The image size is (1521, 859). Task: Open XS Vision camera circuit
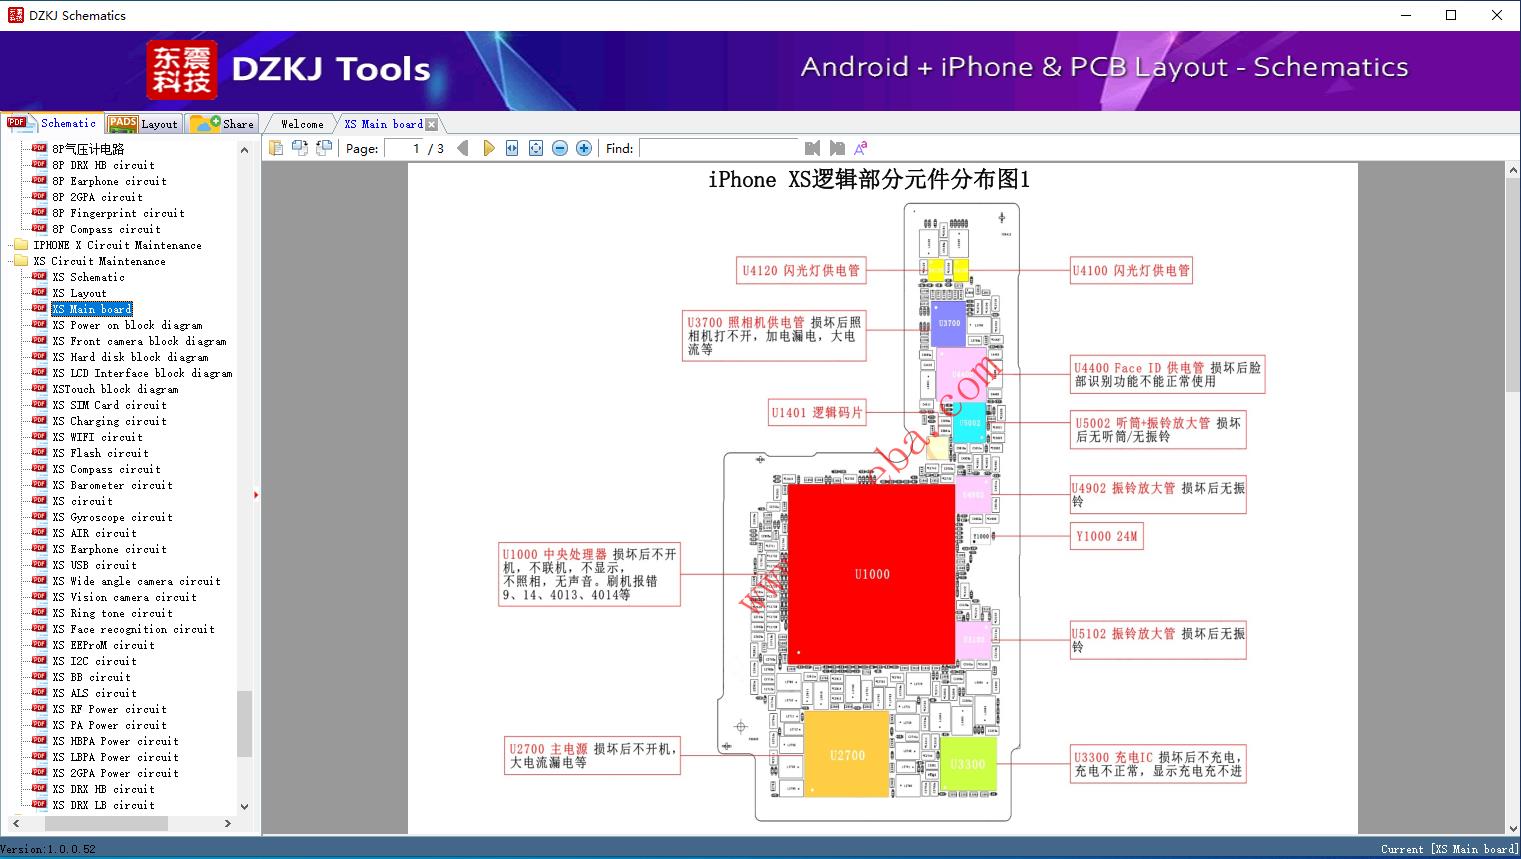click(x=124, y=597)
